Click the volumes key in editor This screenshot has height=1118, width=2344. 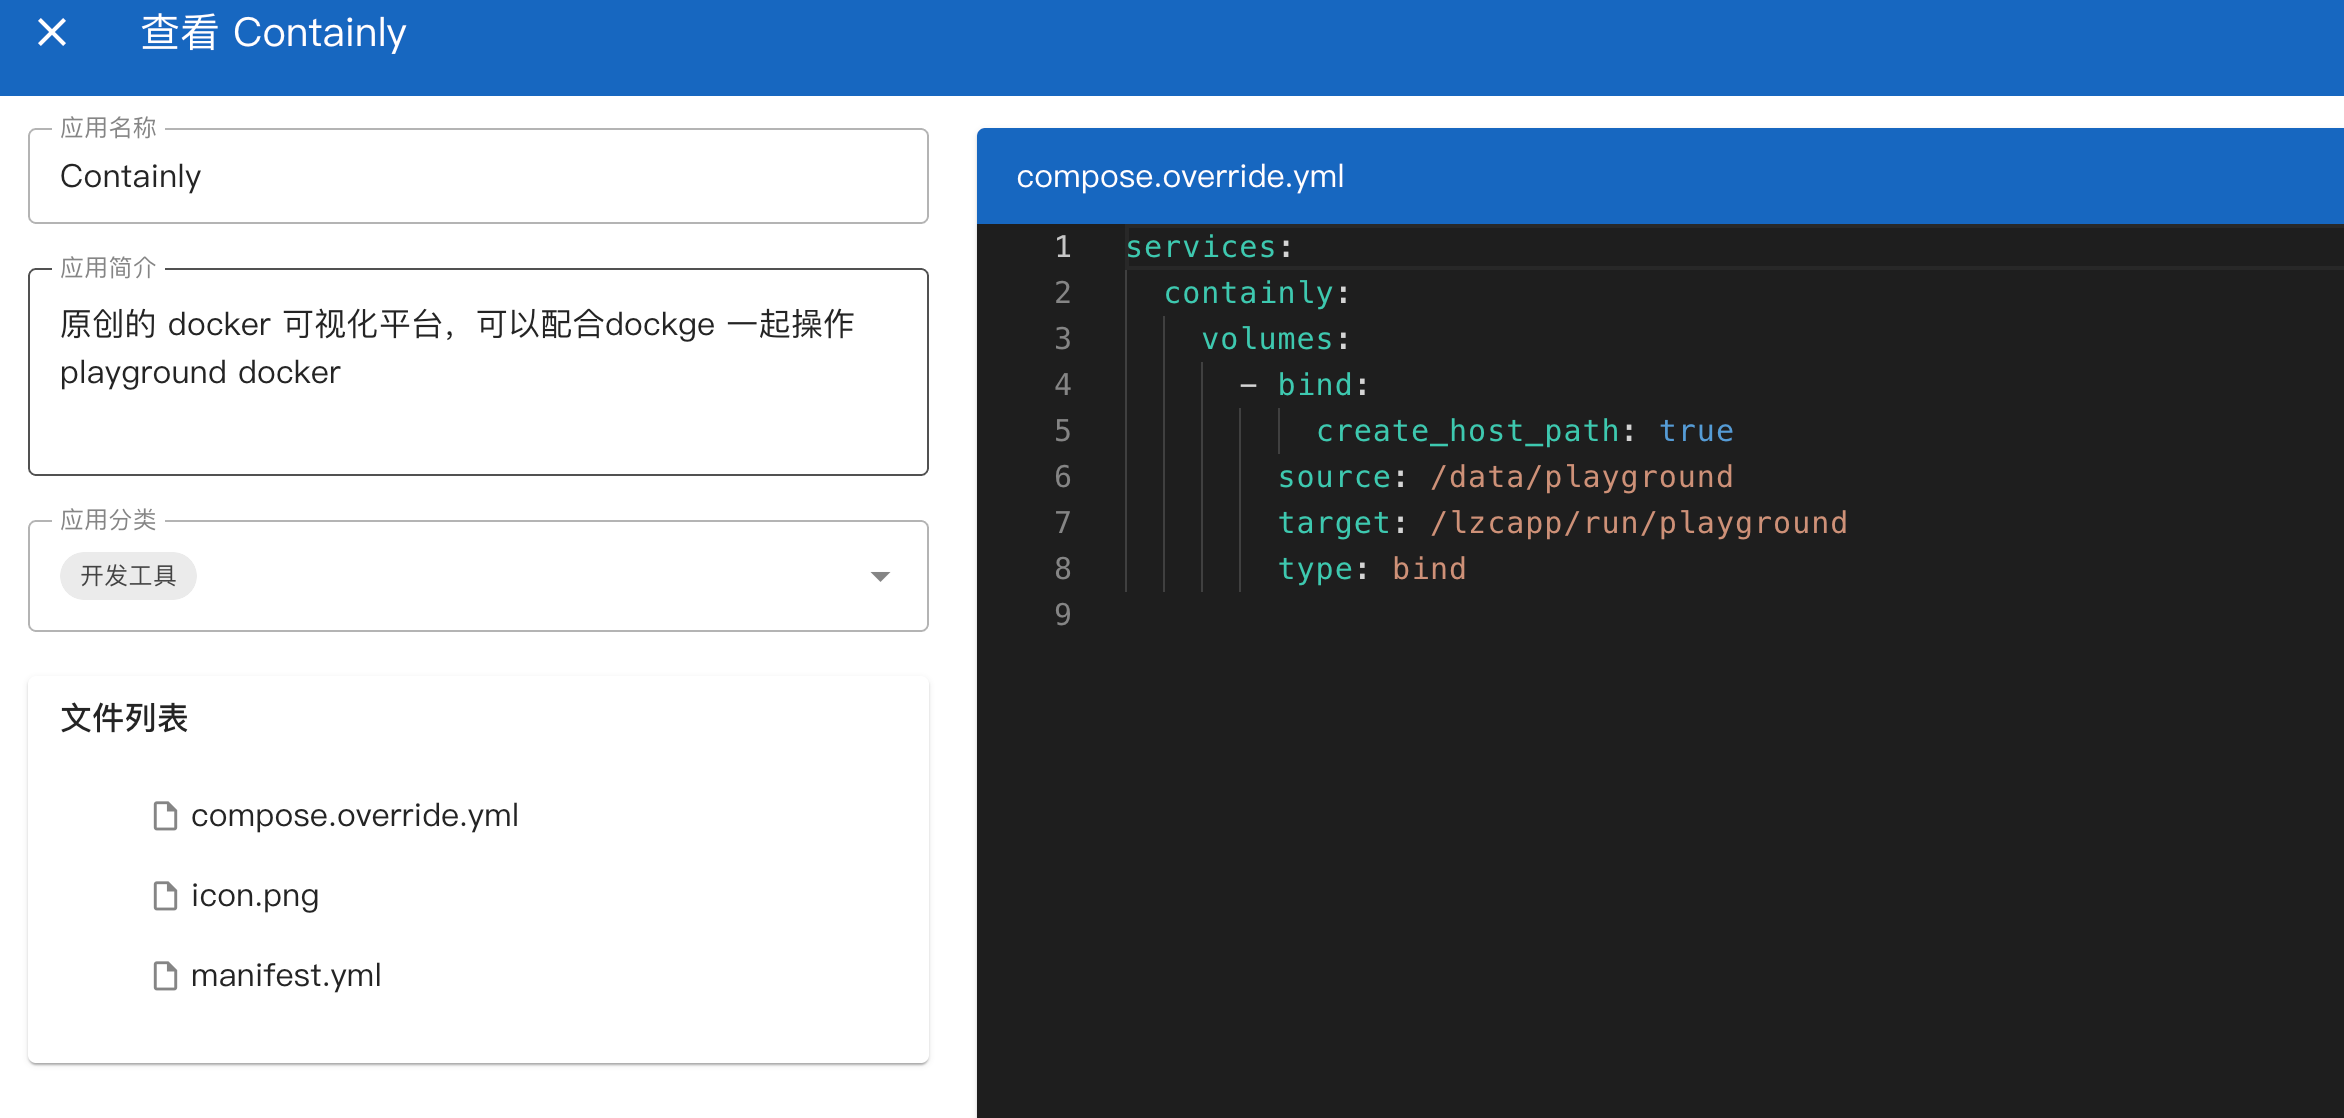[x=1266, y=339]
